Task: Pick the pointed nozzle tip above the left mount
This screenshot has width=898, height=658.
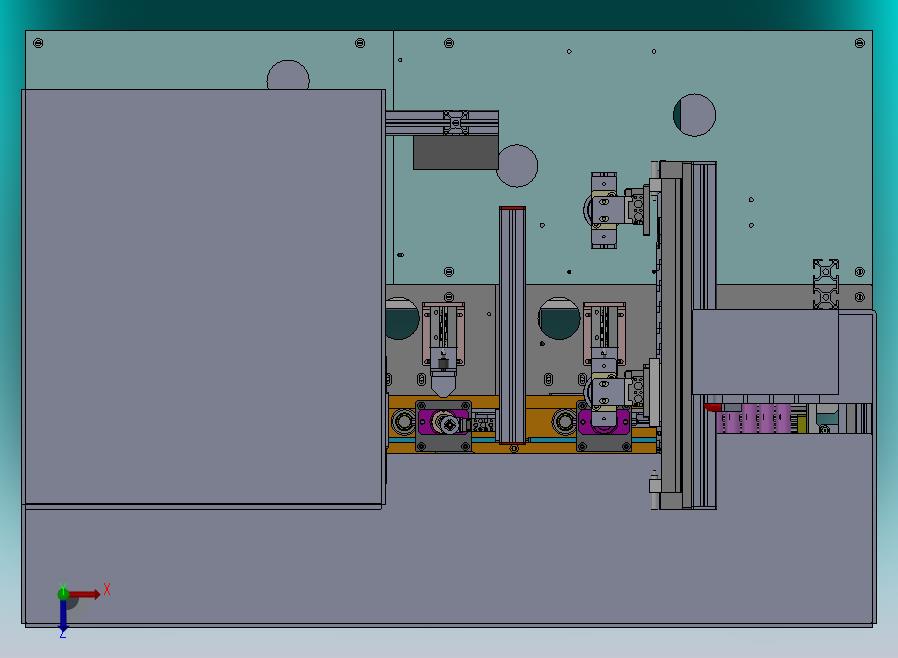Action: click(x=443, y=384)
